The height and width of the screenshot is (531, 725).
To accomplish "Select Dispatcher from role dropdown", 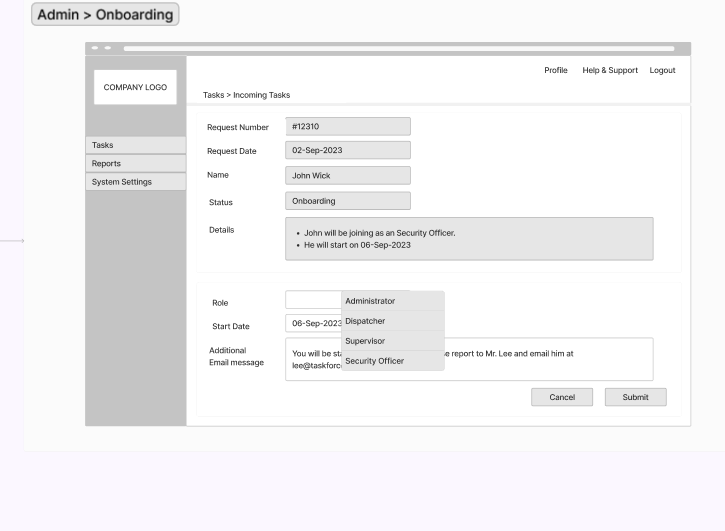I will [x=393, y=321].
